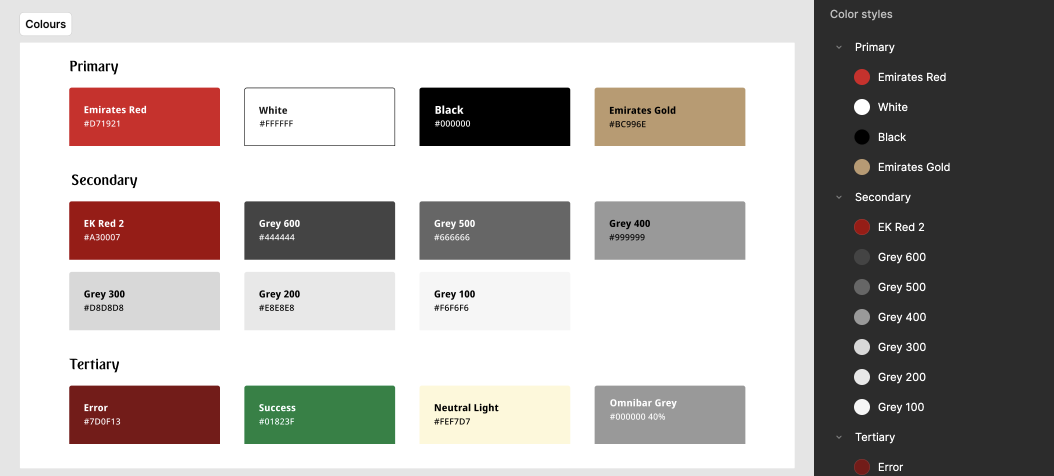
Task: Select the Grey 600 #444444 card
Action: [319, 231]
